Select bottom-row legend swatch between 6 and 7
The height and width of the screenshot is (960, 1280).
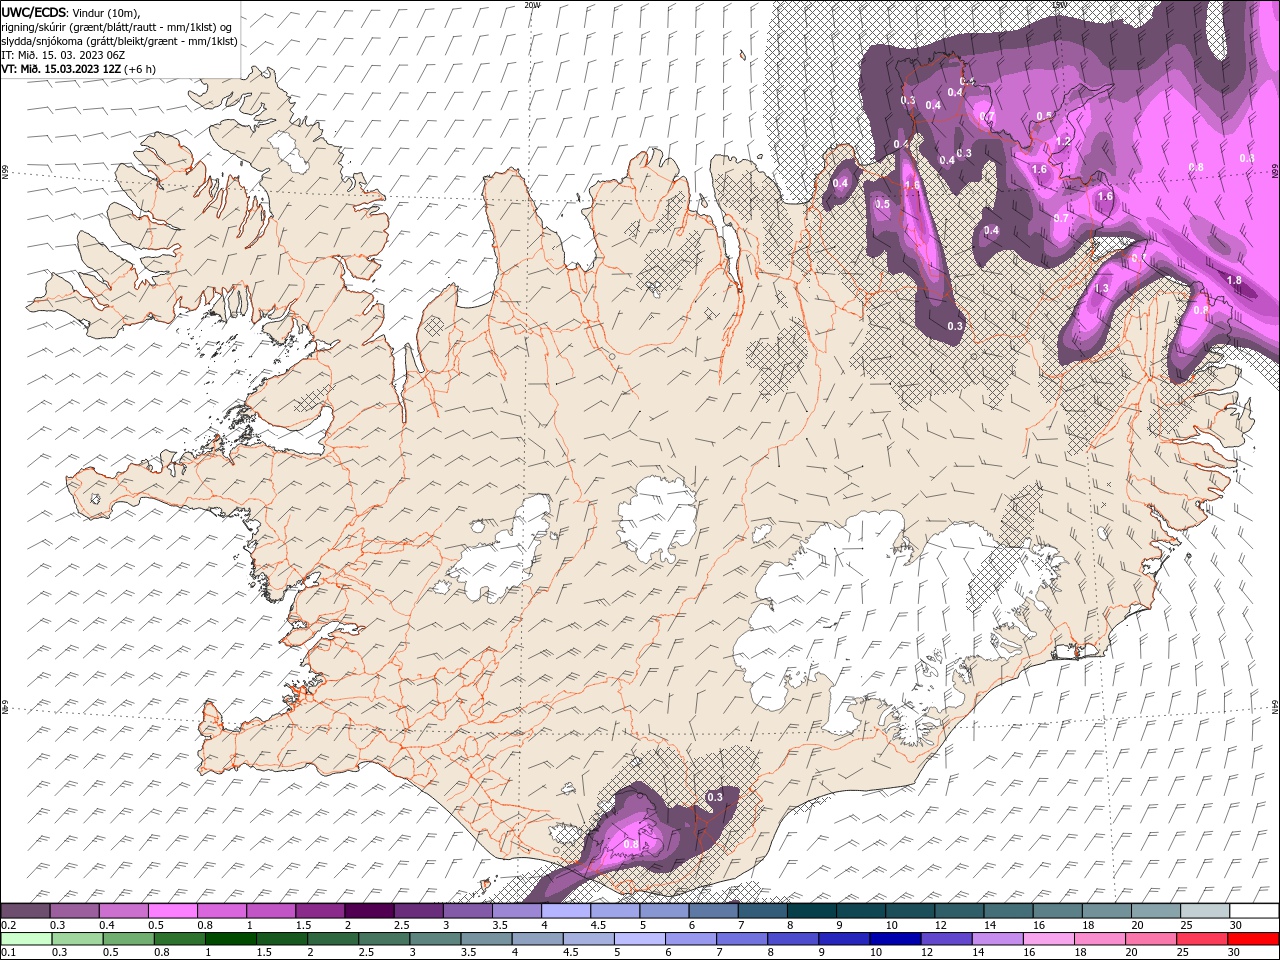click(x=690, y=939)
